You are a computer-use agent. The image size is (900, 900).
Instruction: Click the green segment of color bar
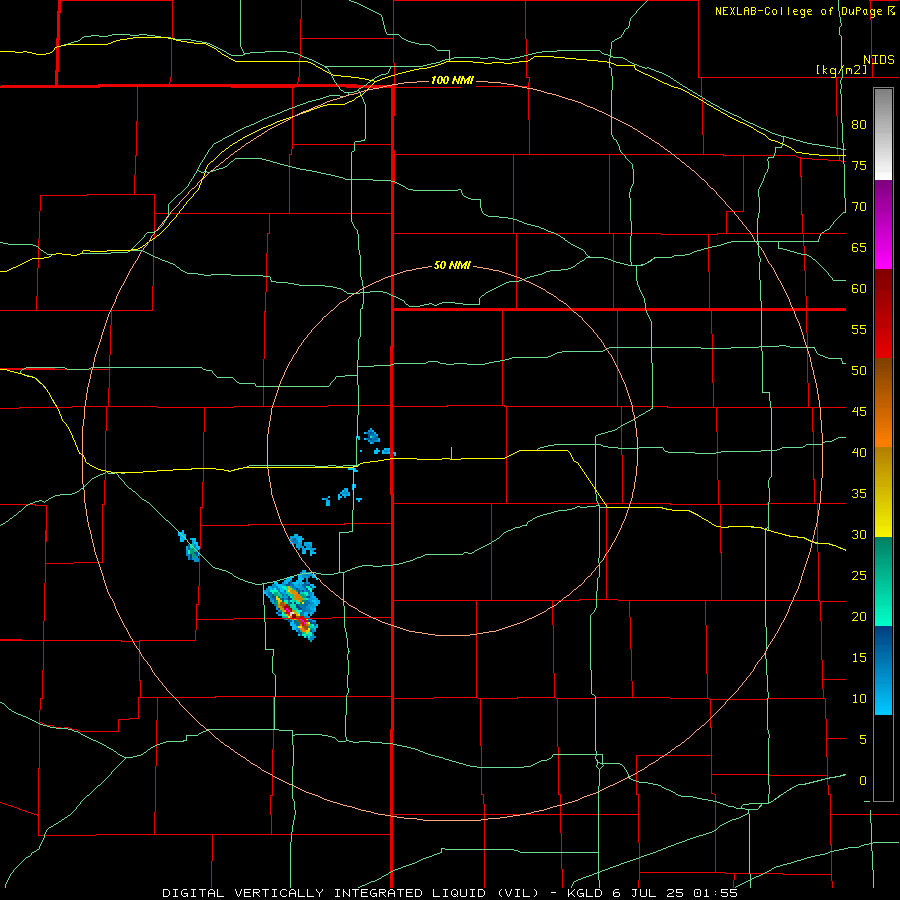[x=883, y=581]
